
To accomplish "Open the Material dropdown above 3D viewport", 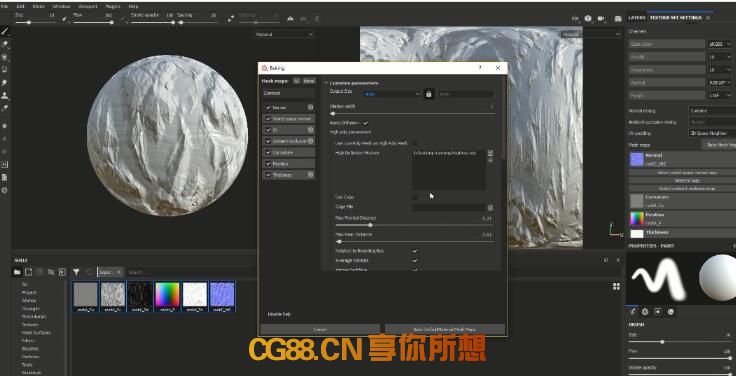I will tap(284, 34).
